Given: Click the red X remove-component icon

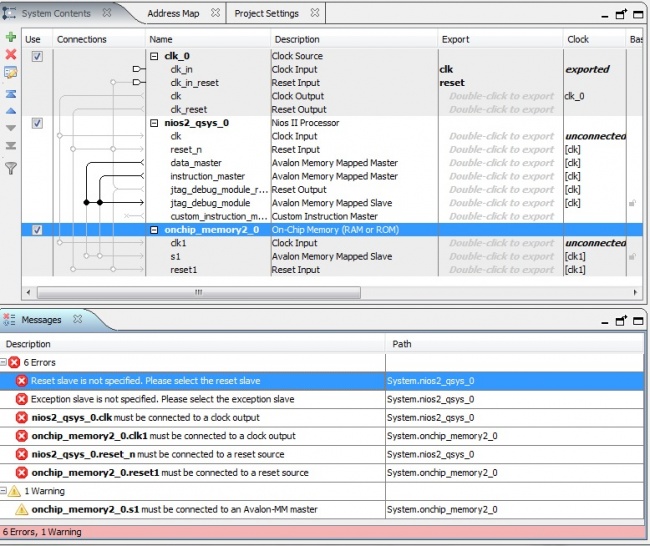Looking at the screenshot, I should pos(11,54).
